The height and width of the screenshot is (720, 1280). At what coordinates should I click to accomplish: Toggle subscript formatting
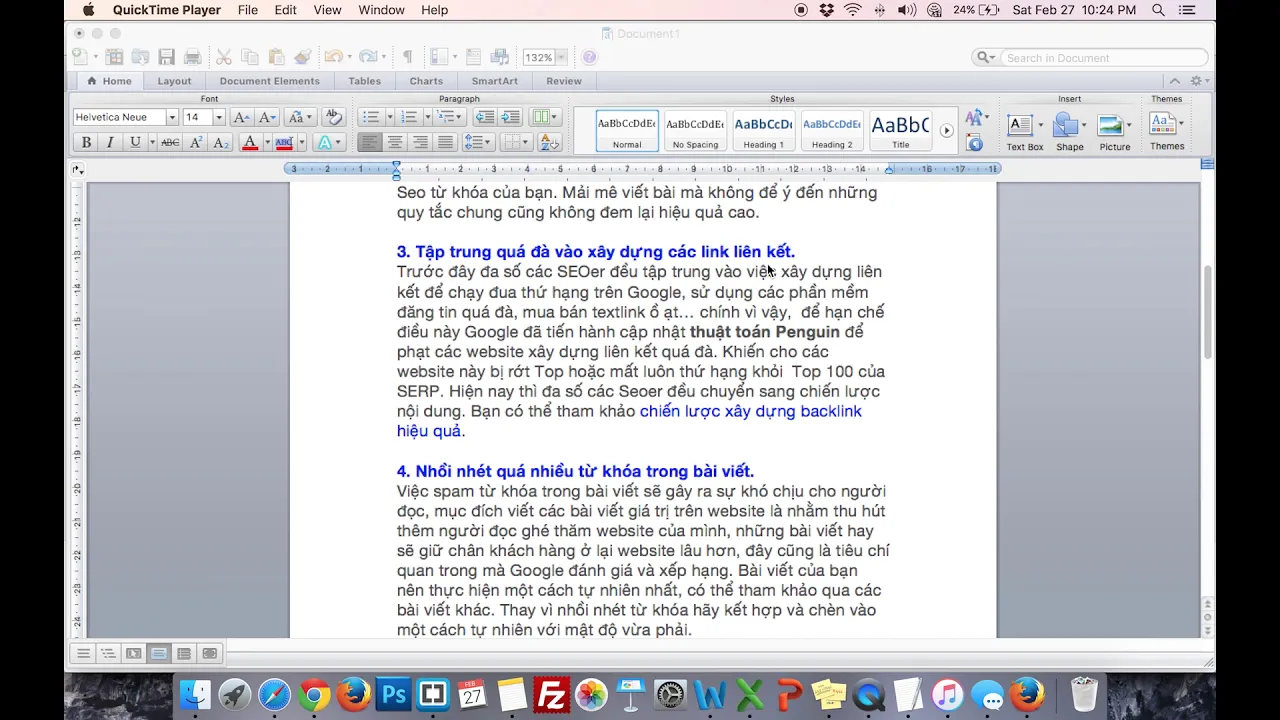221,143
